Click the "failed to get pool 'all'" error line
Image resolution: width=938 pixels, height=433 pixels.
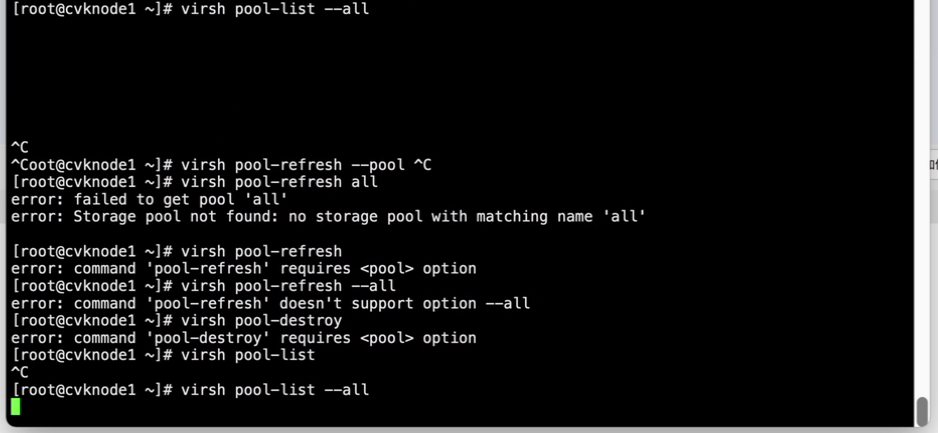tap(150, 199)
